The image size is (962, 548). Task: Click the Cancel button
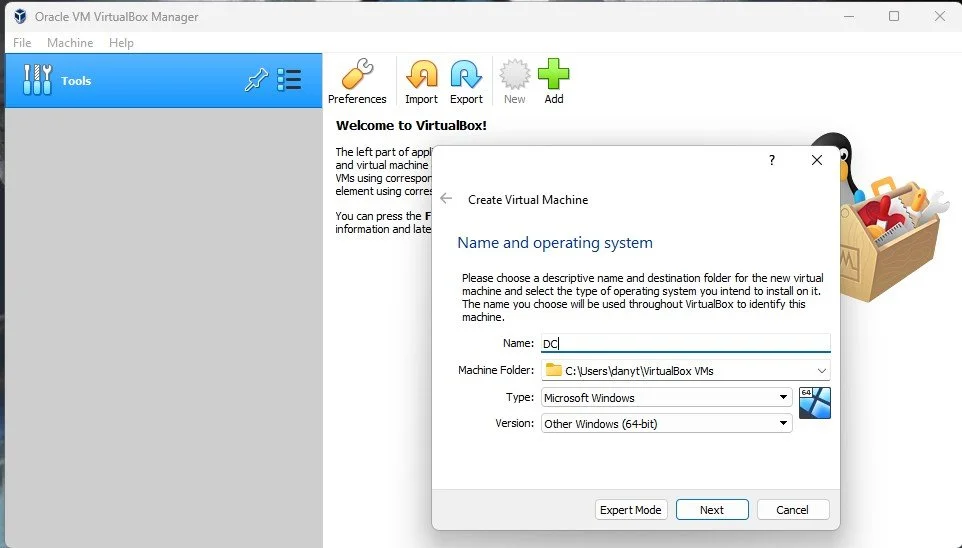793,510
